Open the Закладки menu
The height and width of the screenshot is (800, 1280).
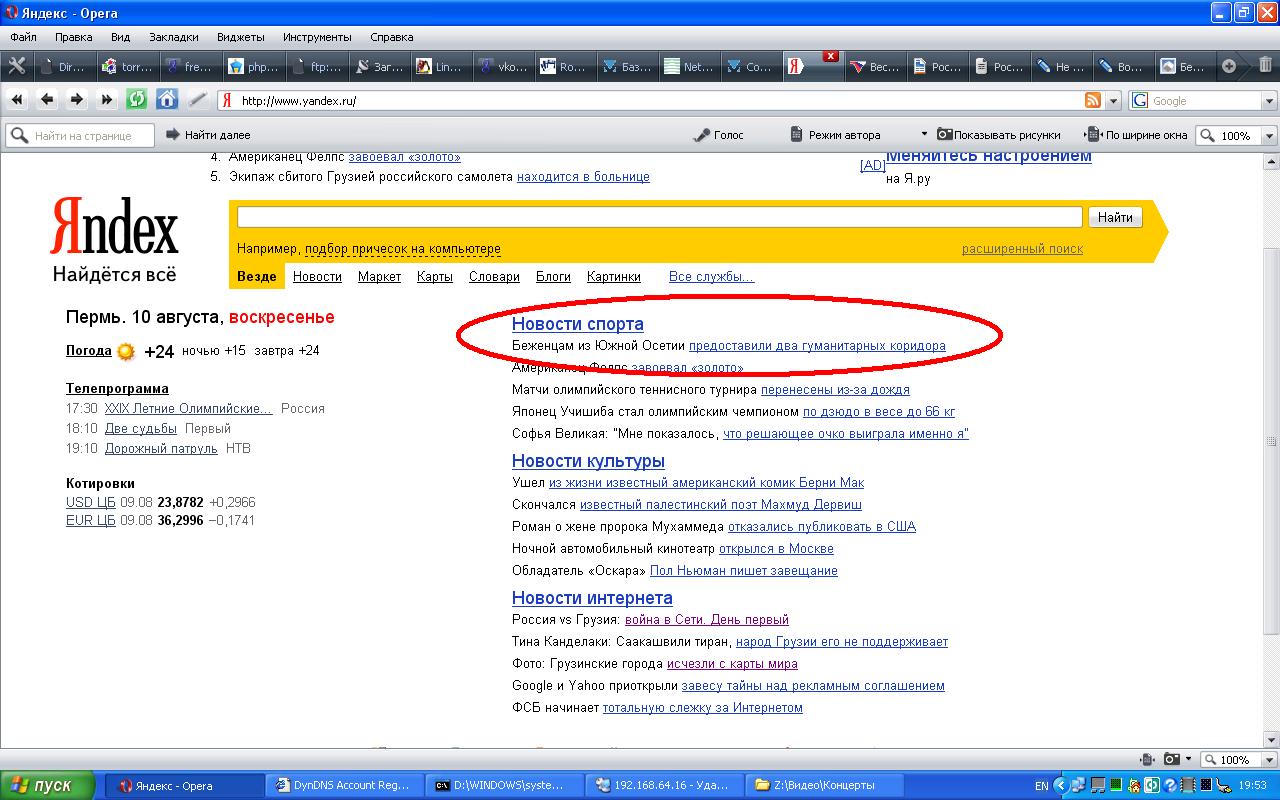tap(174, 37)
